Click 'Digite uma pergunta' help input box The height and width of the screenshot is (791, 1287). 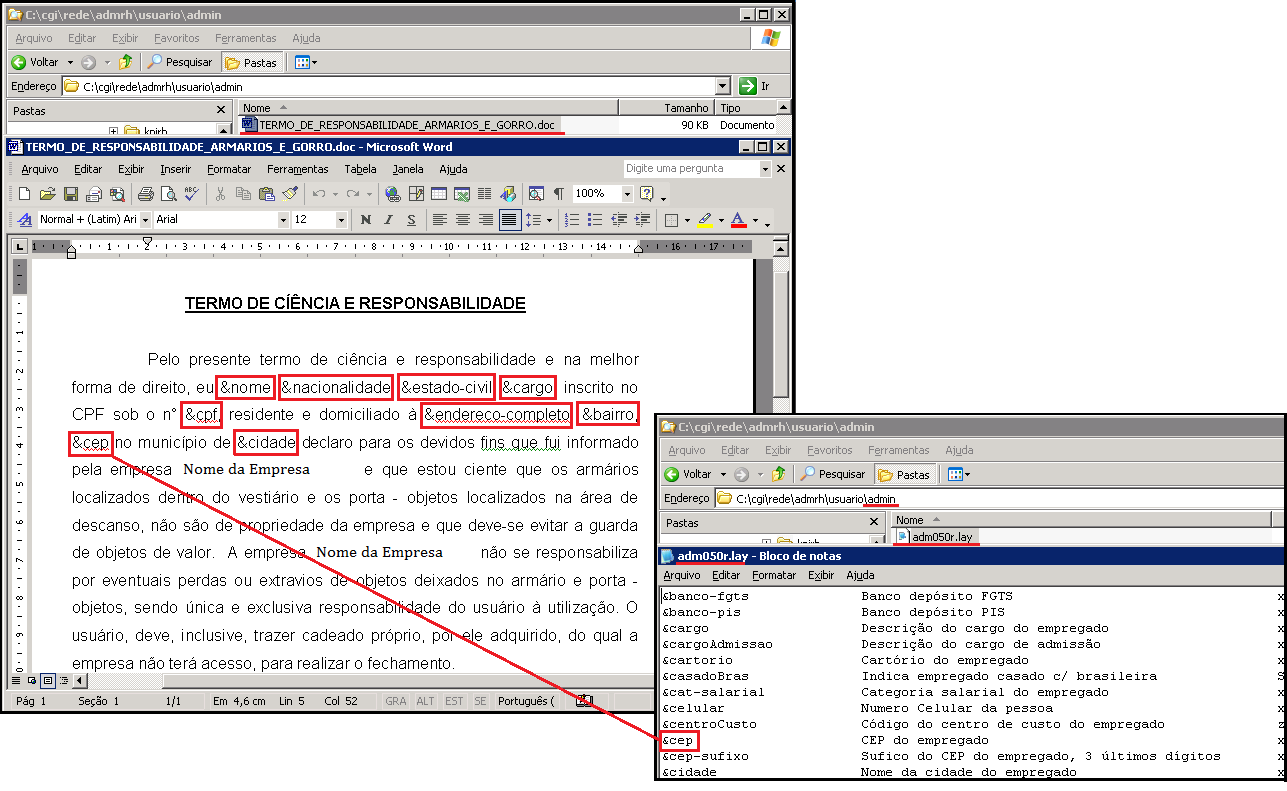[x=690, y=169]
